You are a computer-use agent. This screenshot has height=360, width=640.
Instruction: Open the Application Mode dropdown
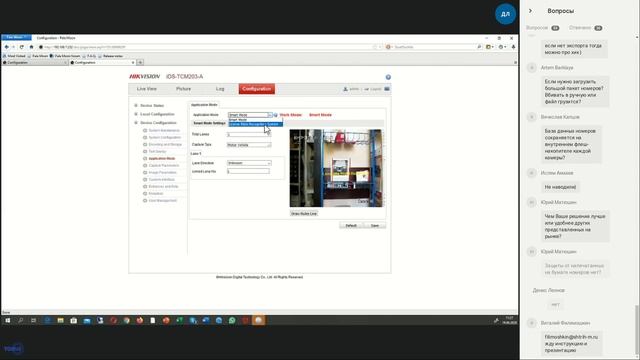pyautogui.click(x=250, y=115)
